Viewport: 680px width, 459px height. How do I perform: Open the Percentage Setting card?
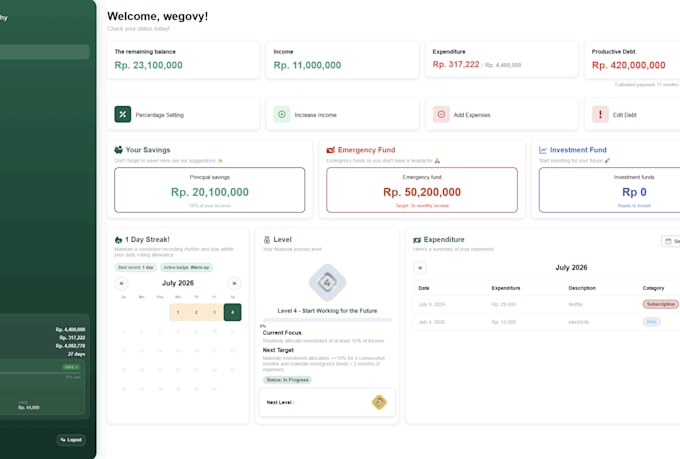(x=183, y=115)
